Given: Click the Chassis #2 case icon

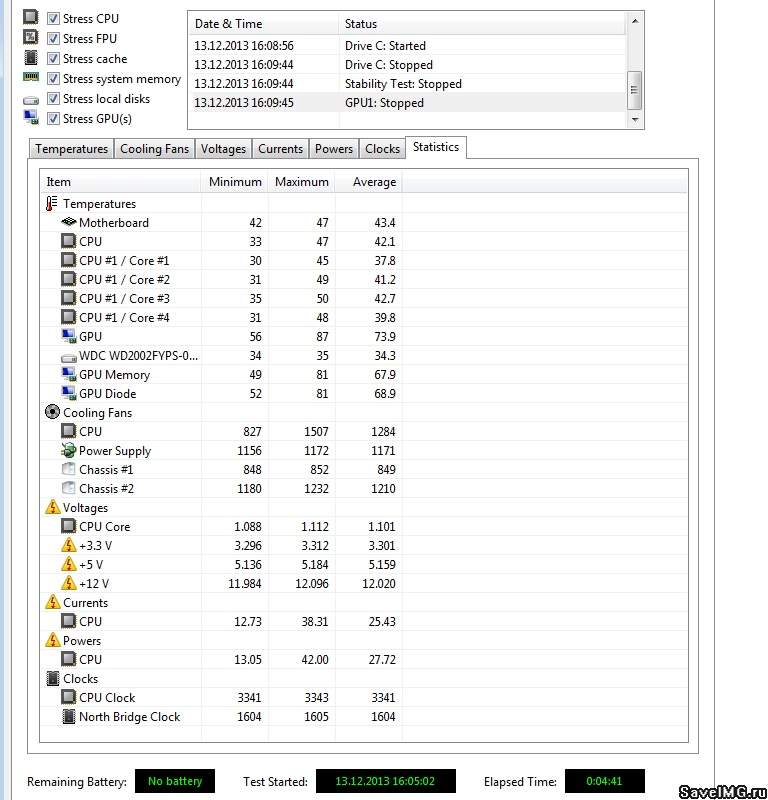Looking at the screenshot, I should point(68,488).
